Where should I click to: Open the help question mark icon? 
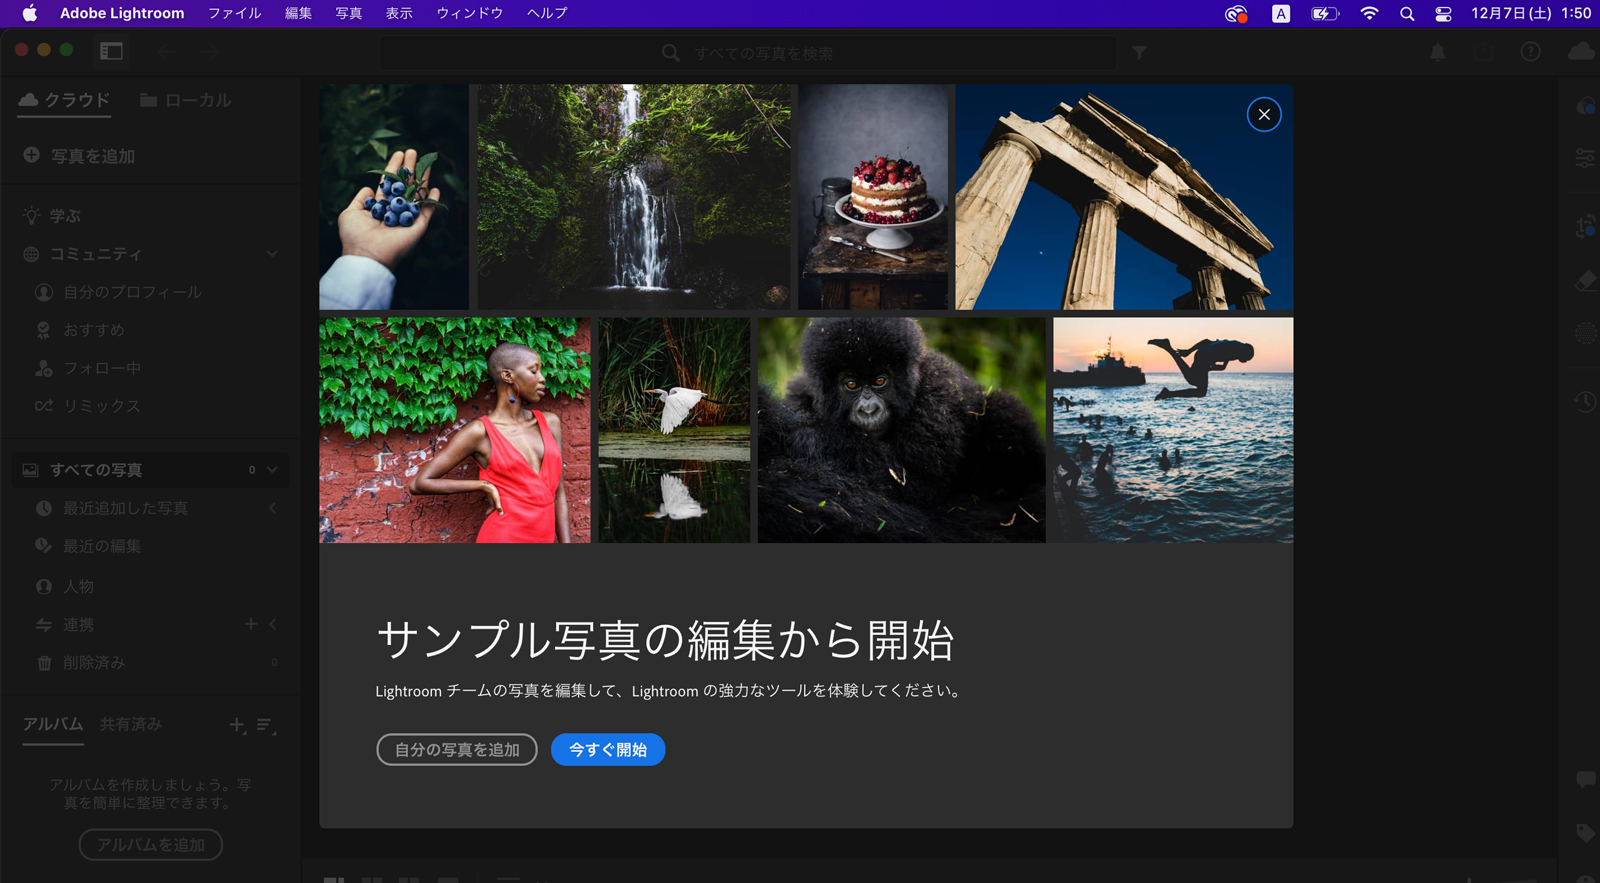pos(1530,52)
